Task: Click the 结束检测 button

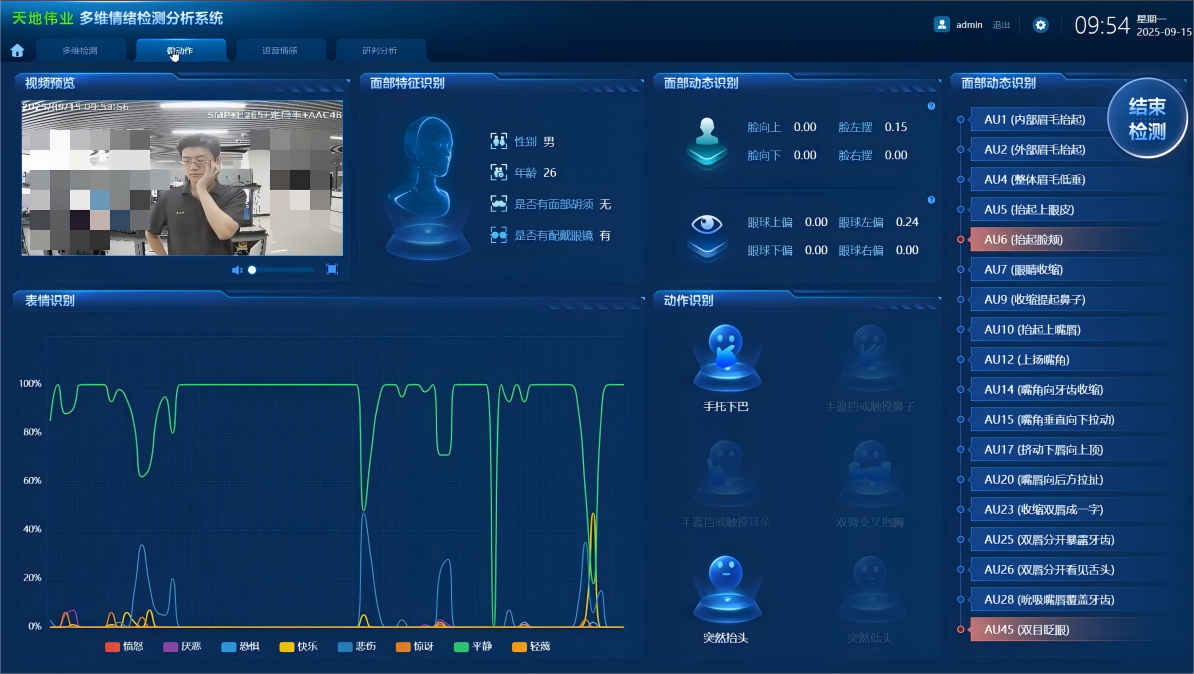Action: 1147,118
